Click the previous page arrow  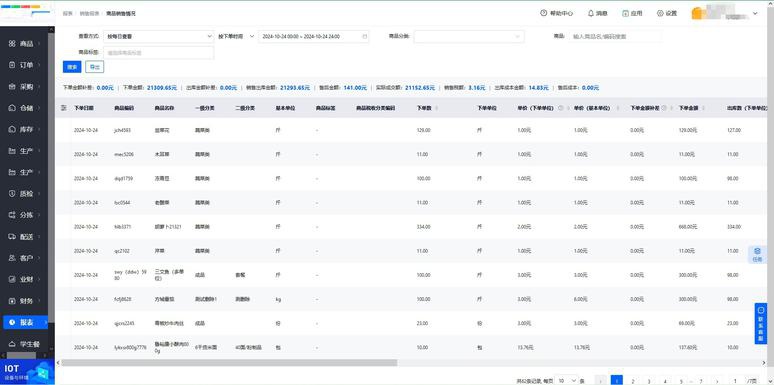coord(600,381)
